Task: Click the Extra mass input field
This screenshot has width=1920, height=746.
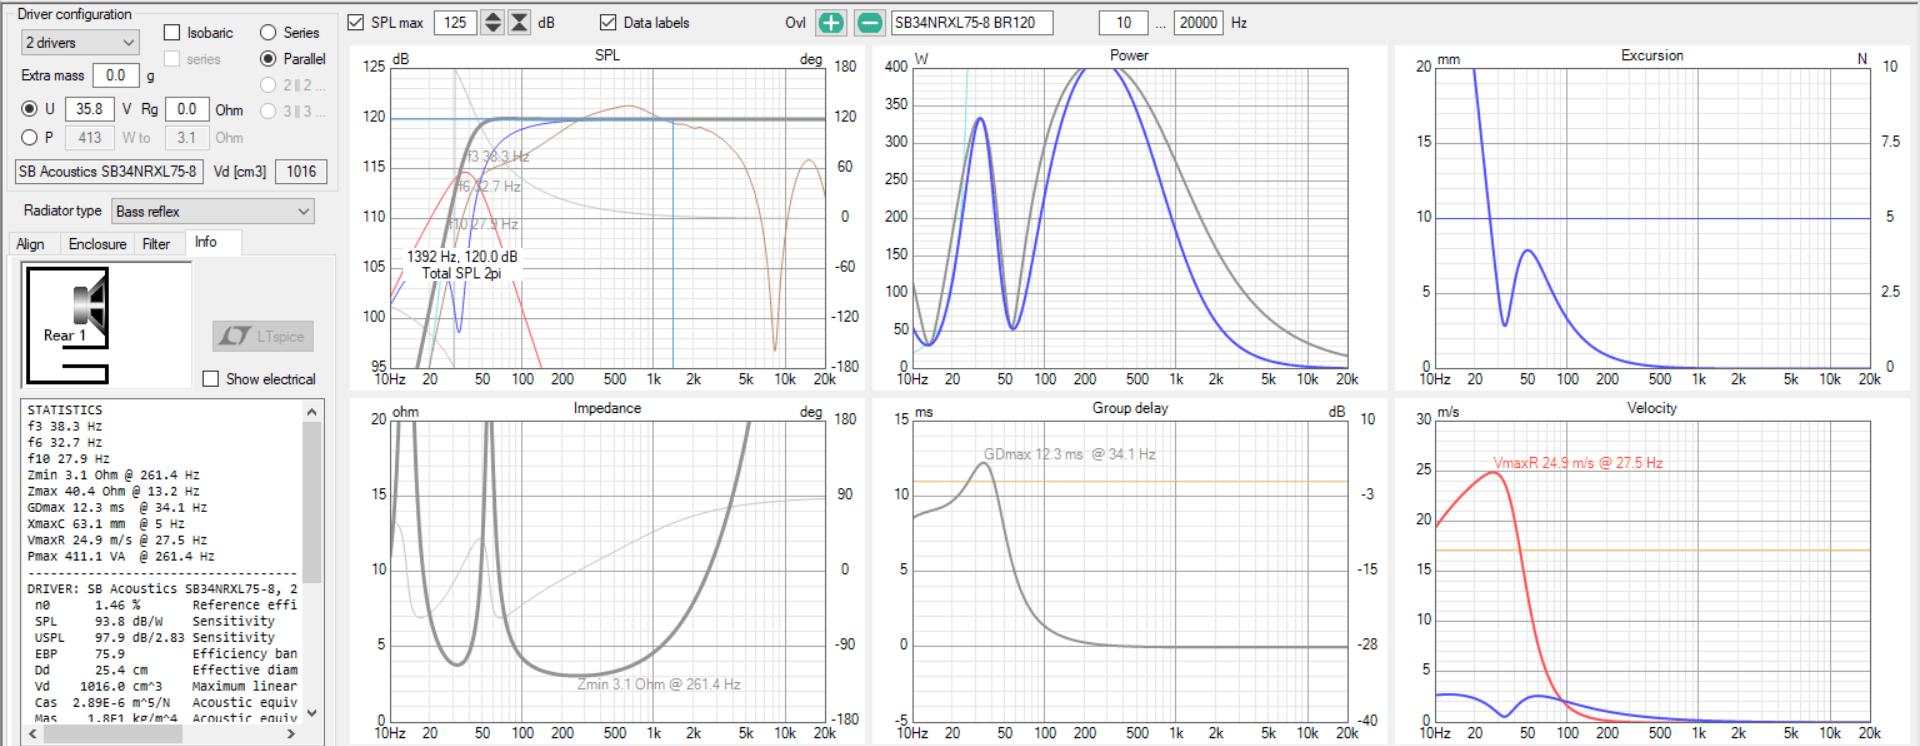Action: 116,76
